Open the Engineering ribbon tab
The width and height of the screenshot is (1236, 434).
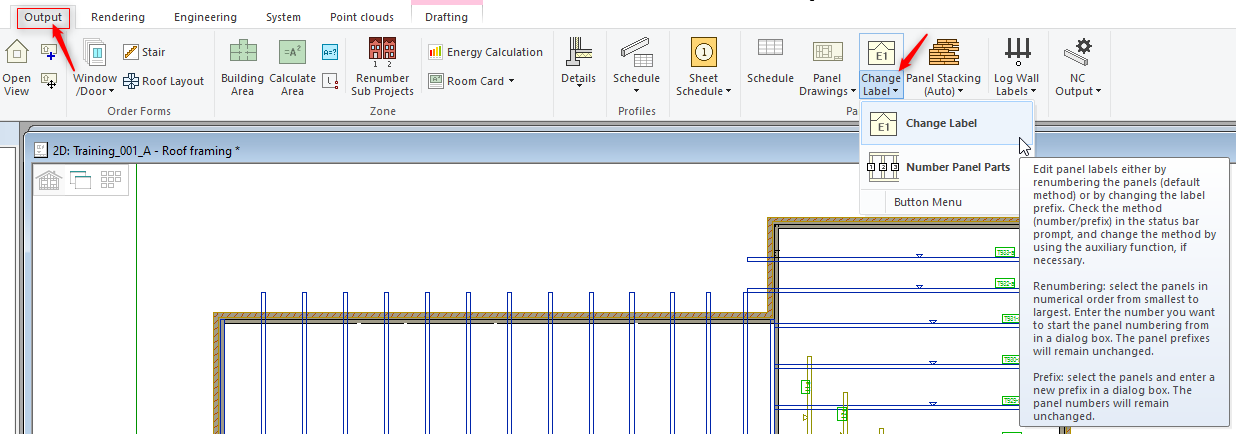[205, 17]
